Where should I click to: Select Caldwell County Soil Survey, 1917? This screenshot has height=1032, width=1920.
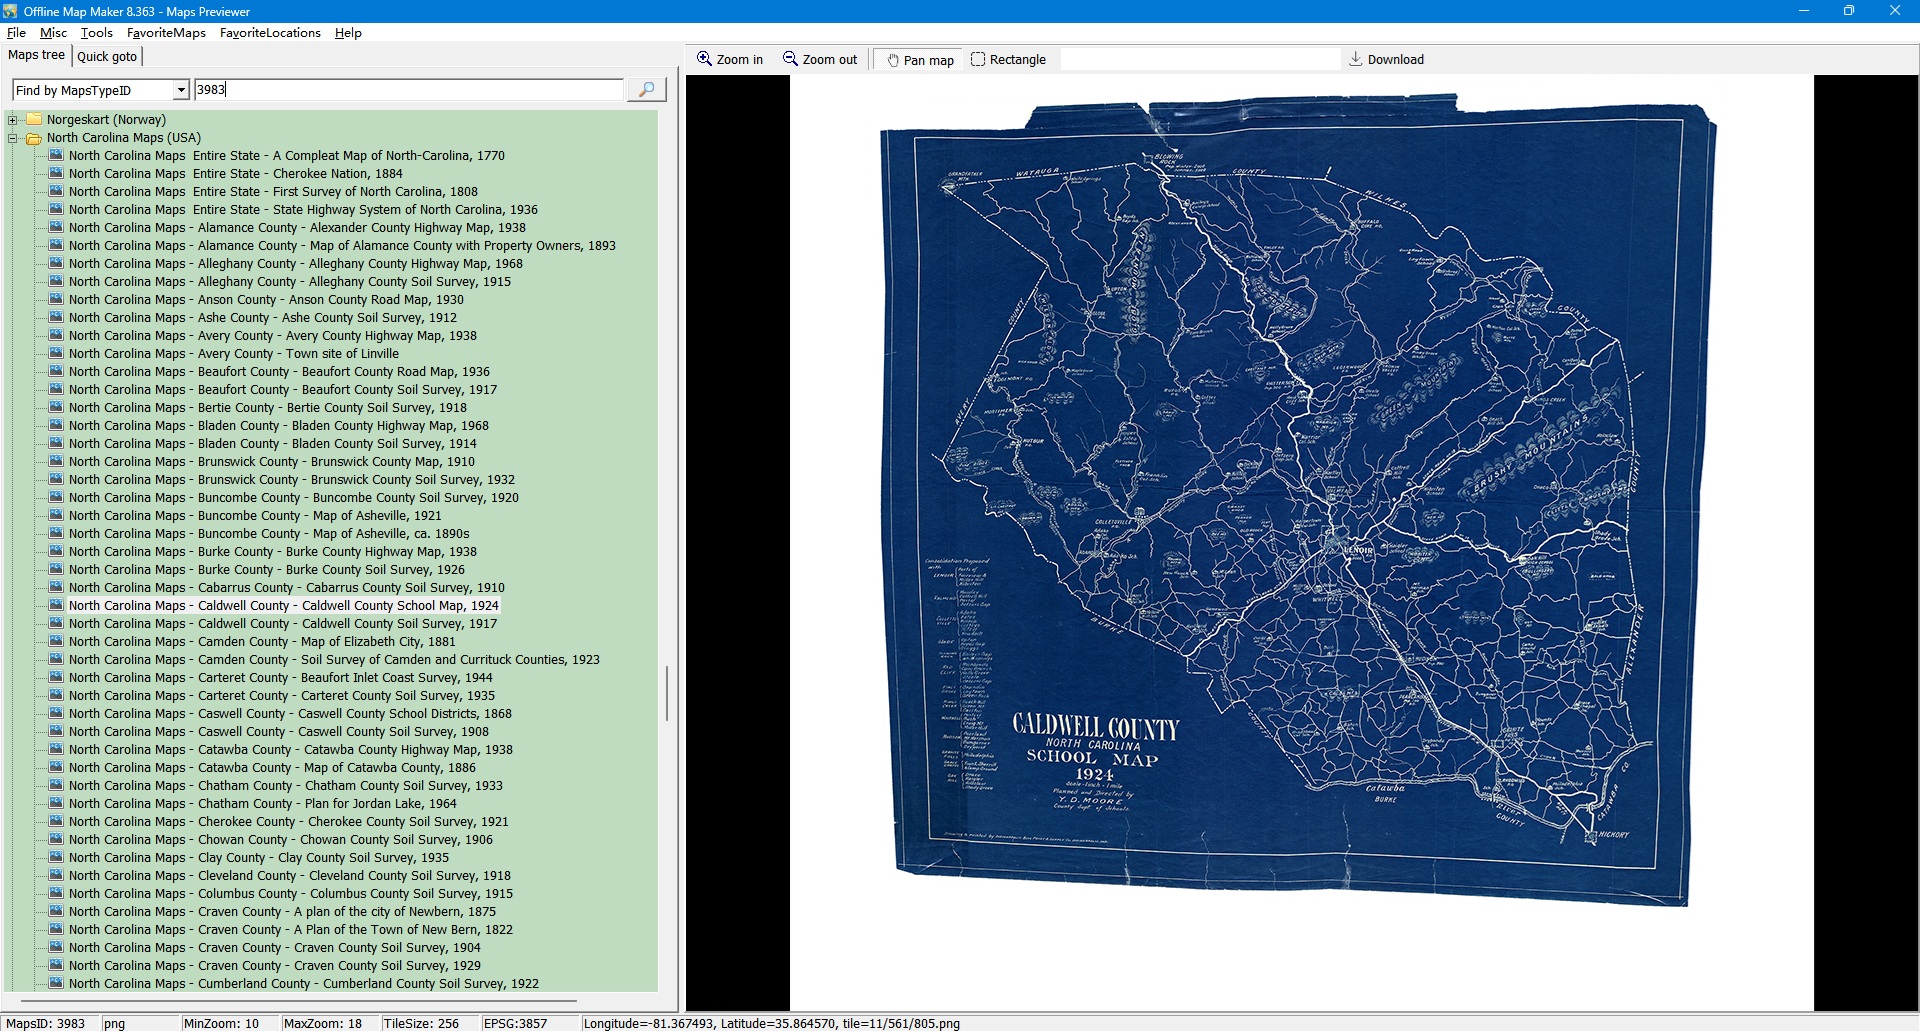(x=282, y=624)
